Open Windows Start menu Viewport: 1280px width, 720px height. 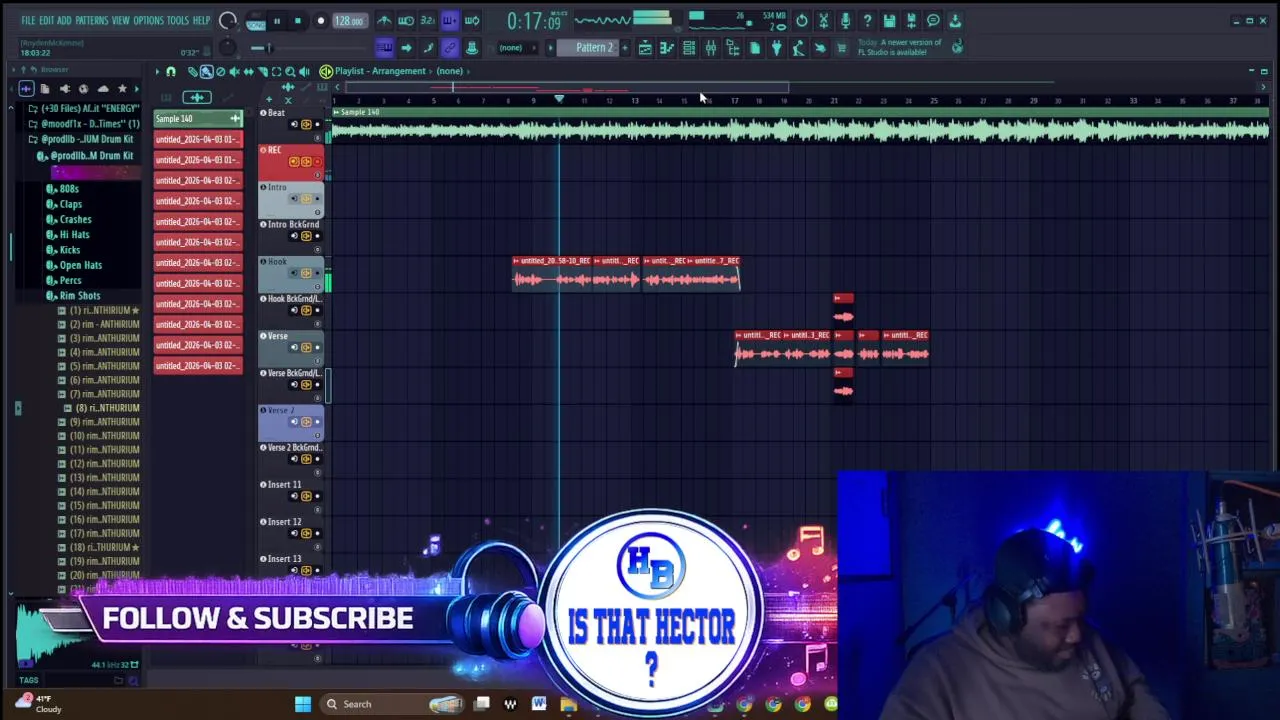point(302,704)
